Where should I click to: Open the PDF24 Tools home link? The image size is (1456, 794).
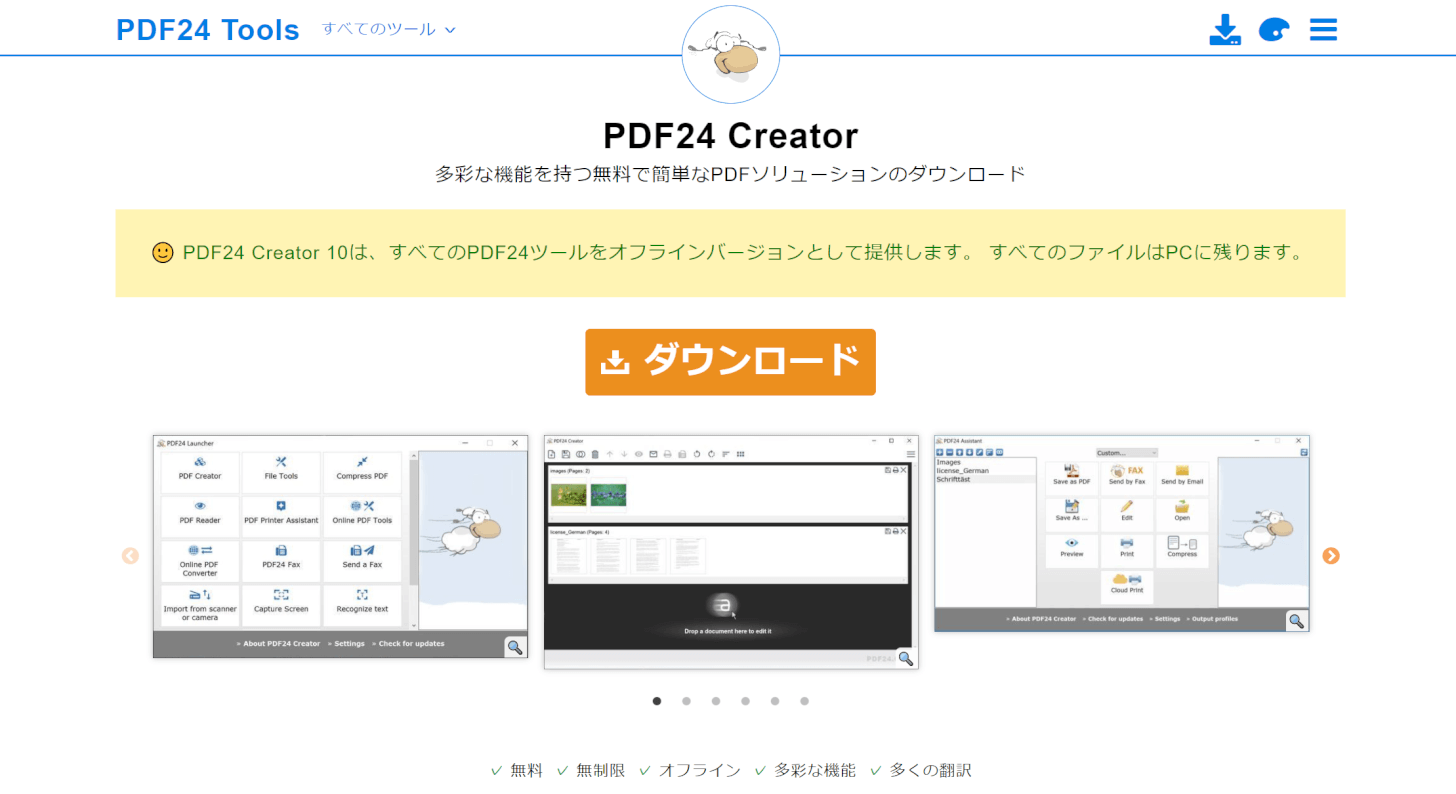[208, 30]
